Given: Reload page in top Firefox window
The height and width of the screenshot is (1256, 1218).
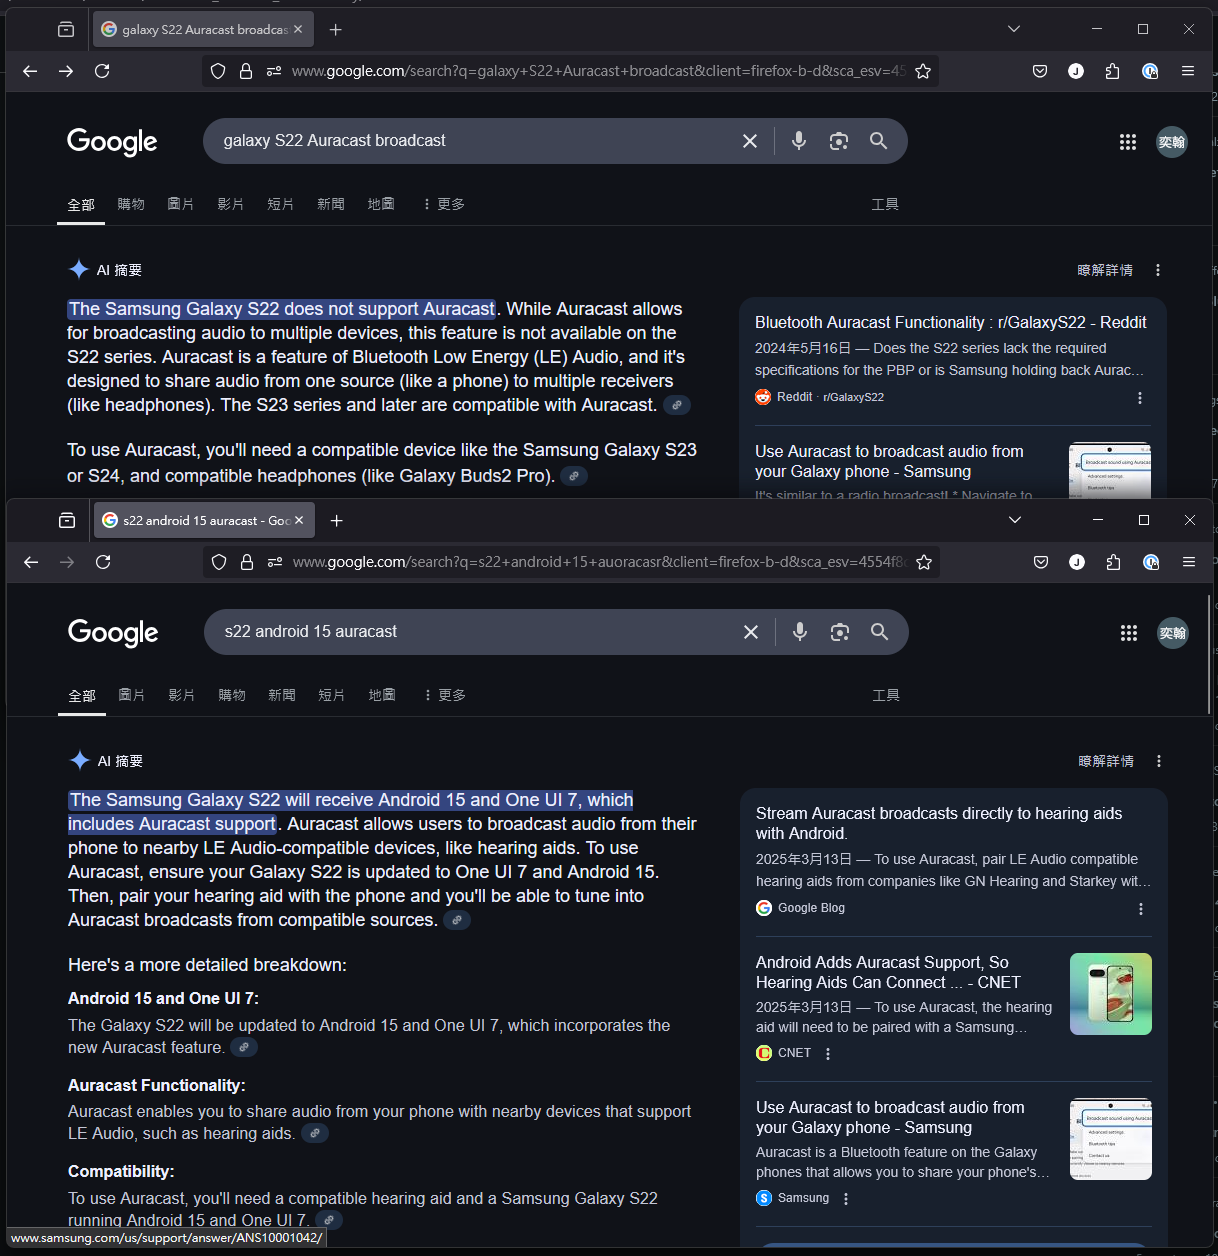Looking at the screenshot, I should click(102, 71).
